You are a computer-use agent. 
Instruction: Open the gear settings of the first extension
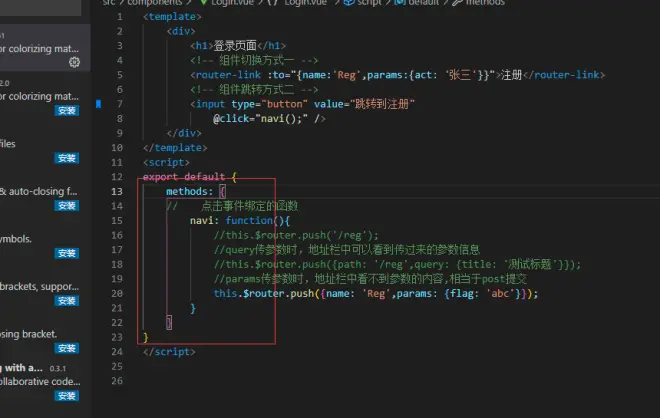pyautogui.click(x=75, y=62)
